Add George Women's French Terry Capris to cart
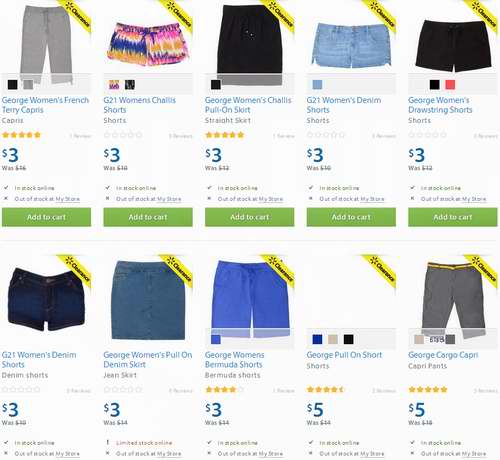The width and height of the screenshot is (500, 460). click(46, 217)
